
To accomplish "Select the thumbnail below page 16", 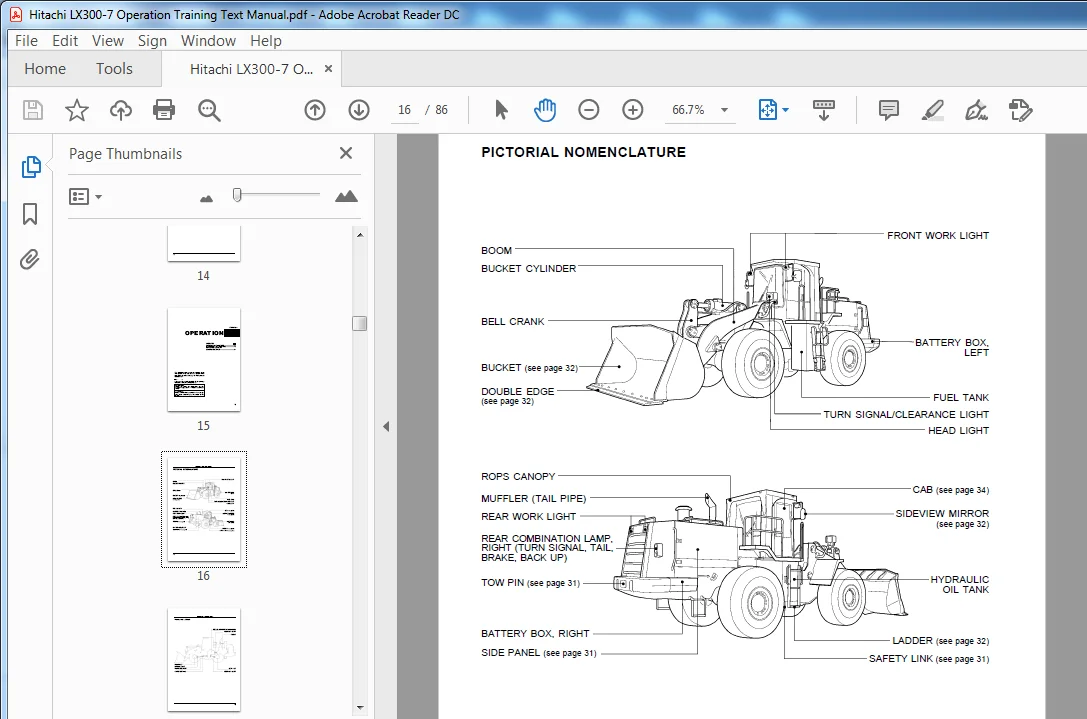I will [x=204, y=659].
